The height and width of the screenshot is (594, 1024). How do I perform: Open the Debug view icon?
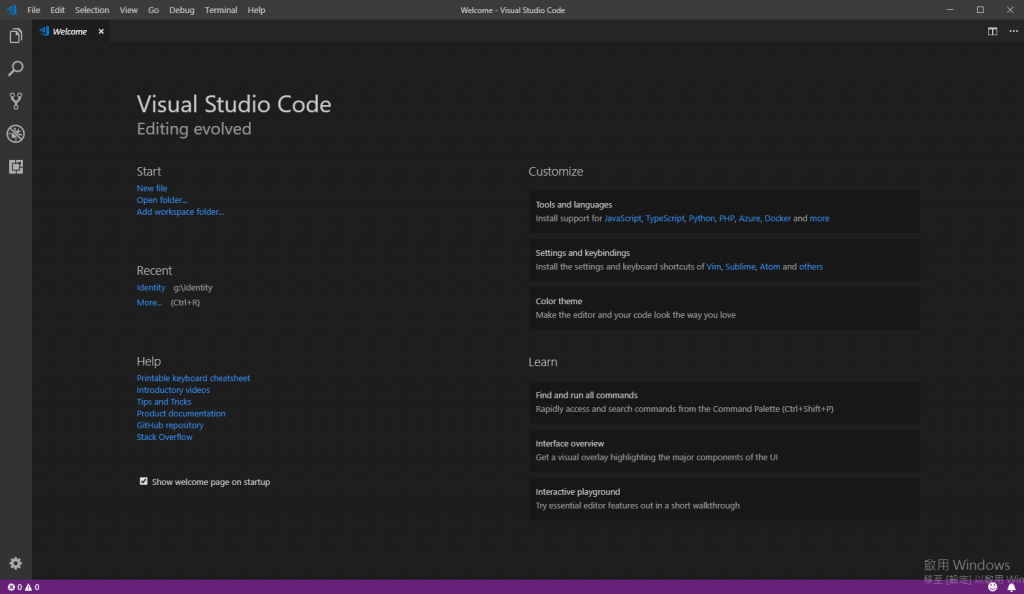tap(16, 134)
